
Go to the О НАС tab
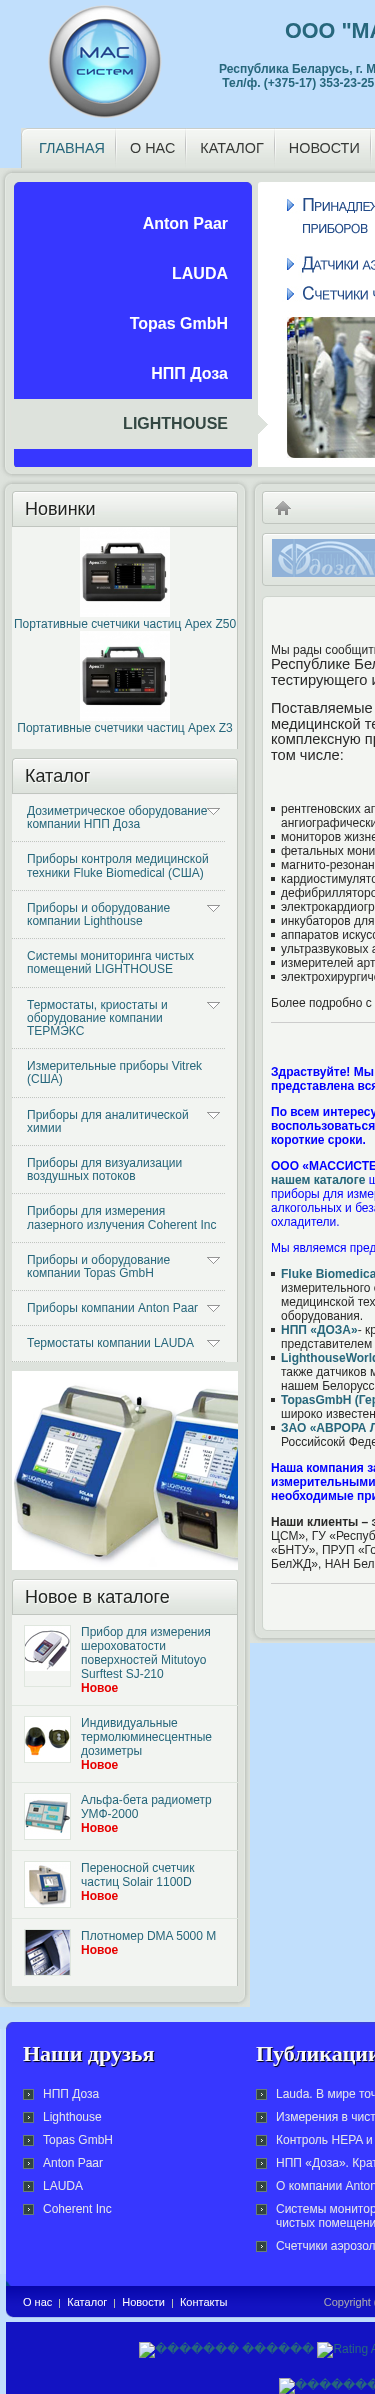pyautogui.click(x=152, y=148)
